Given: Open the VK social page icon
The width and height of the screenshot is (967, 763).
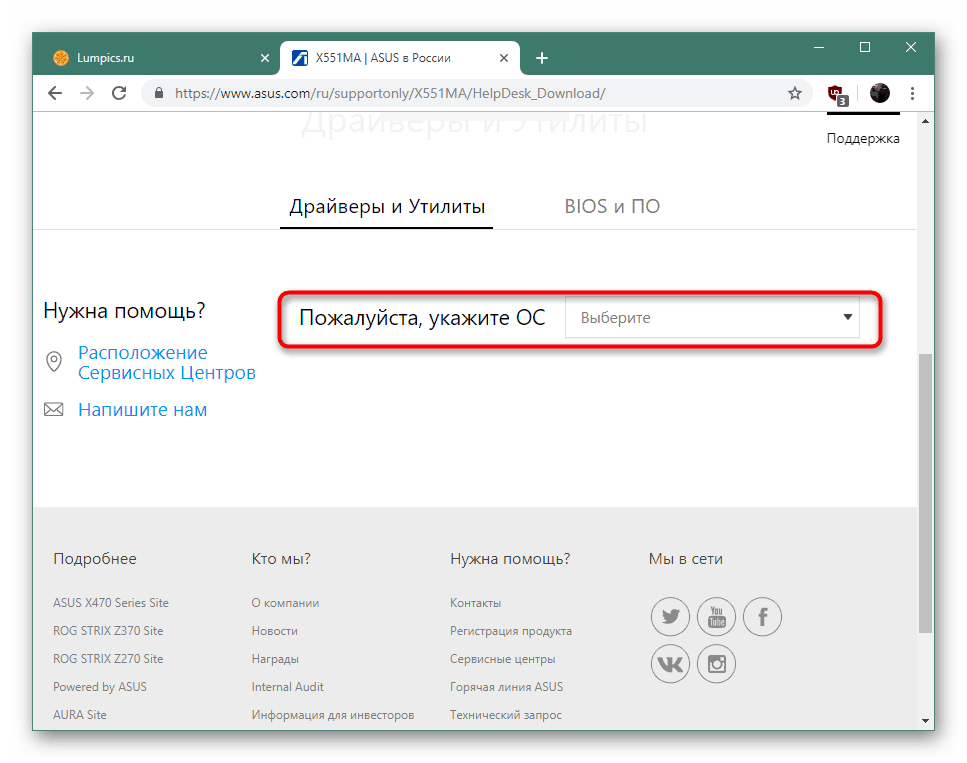Looking at the screenshot, I should (x=670, y=663).
